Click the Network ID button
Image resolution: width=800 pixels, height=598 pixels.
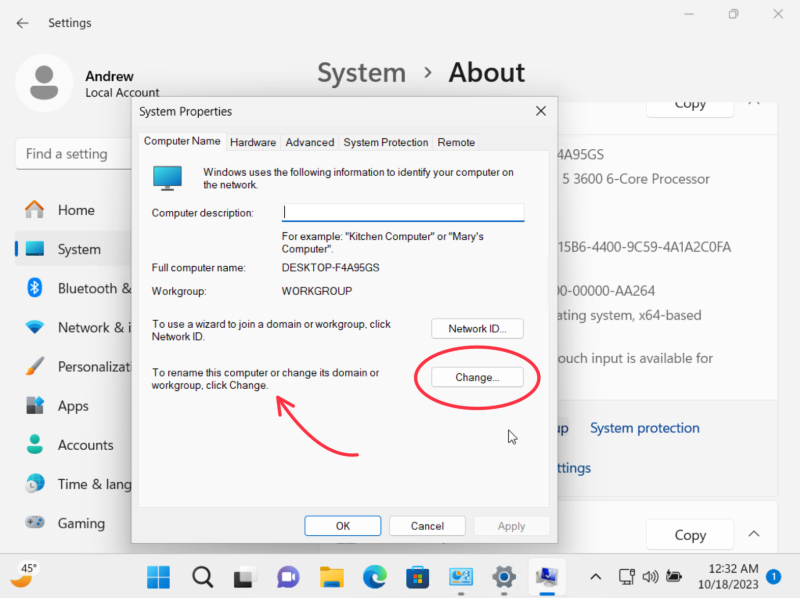477,328
